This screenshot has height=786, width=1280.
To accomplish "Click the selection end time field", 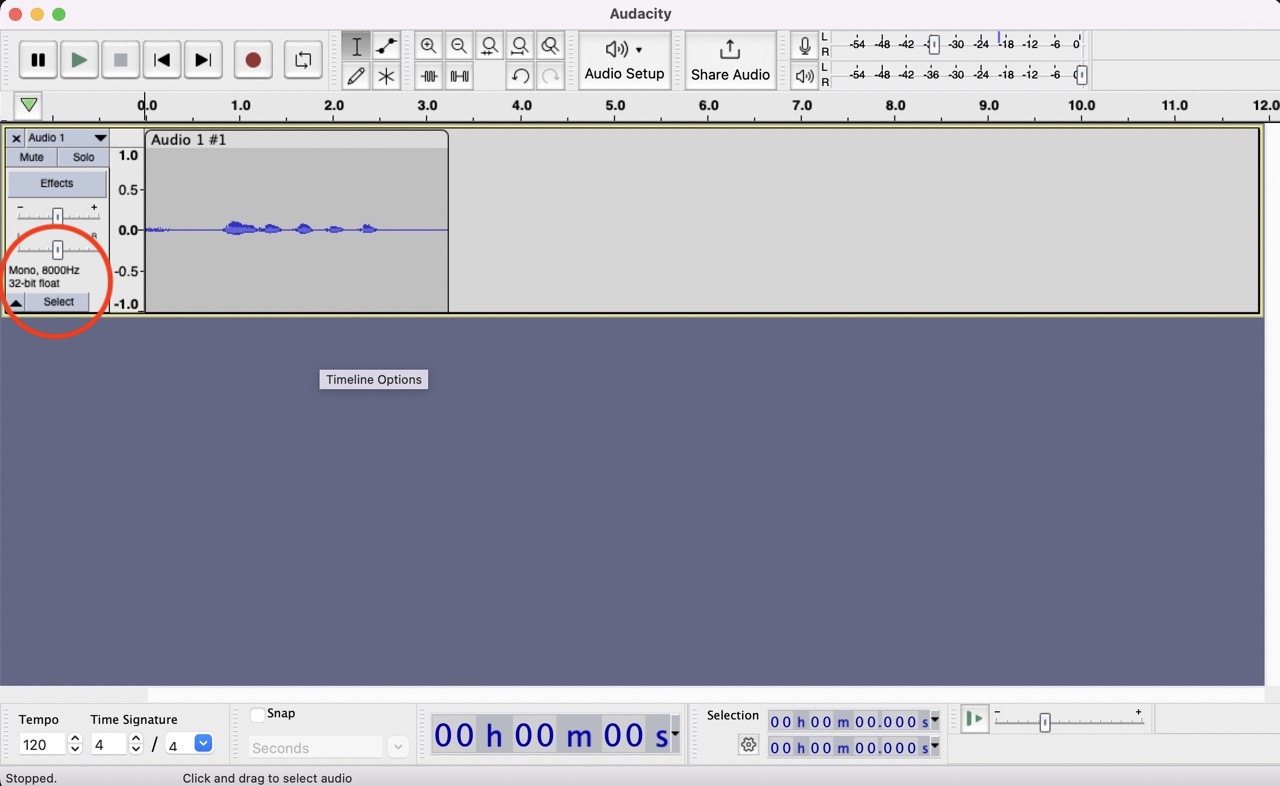I will (x=849, y=747).
